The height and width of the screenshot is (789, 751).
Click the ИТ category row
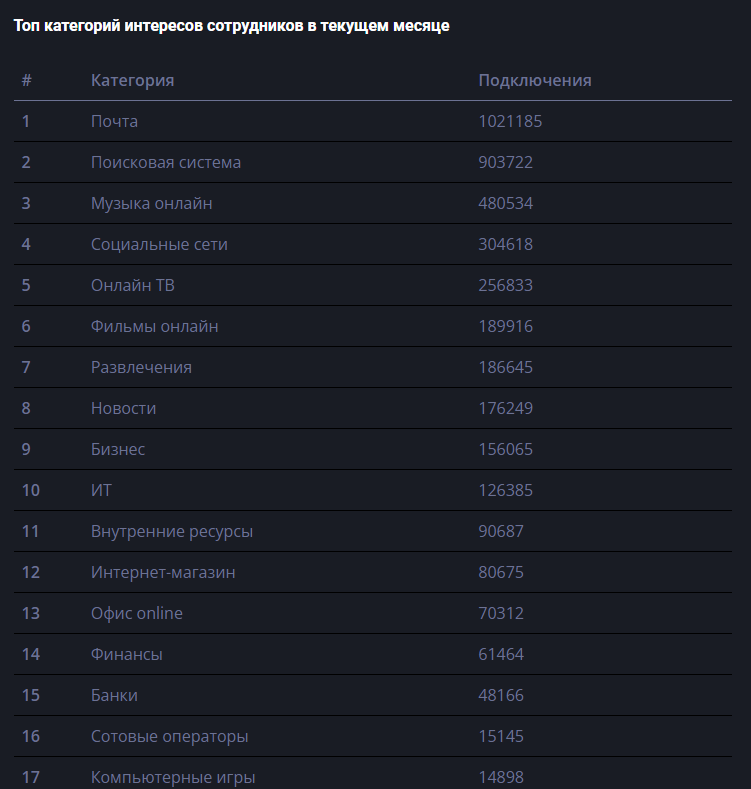pos(372,490)
